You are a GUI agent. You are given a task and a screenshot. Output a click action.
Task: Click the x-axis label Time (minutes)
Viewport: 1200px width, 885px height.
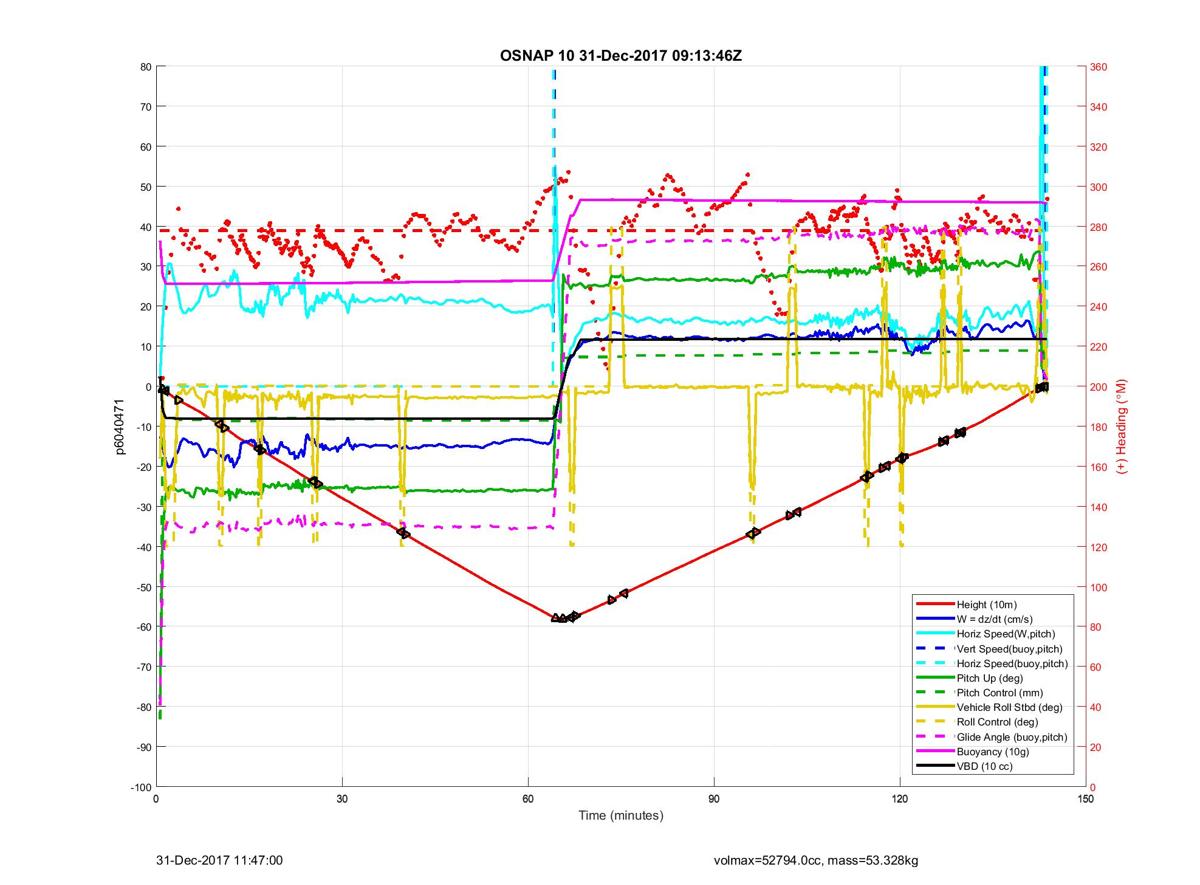point(621,816)
